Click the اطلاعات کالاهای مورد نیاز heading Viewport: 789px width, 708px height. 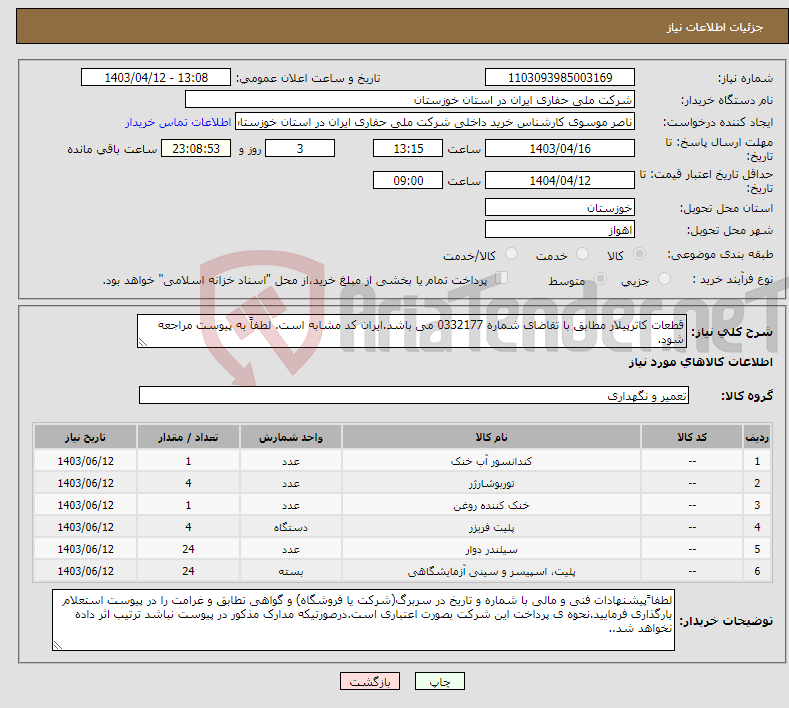tap(700, 362)
